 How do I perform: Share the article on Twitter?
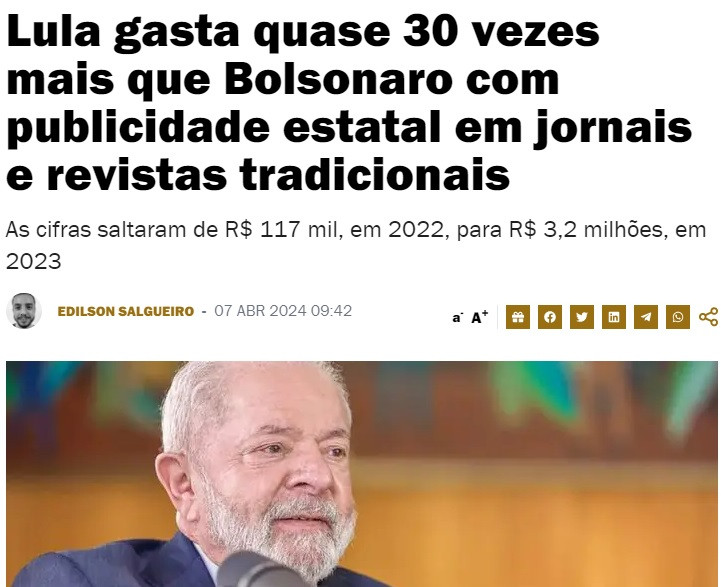pos(582,317)
